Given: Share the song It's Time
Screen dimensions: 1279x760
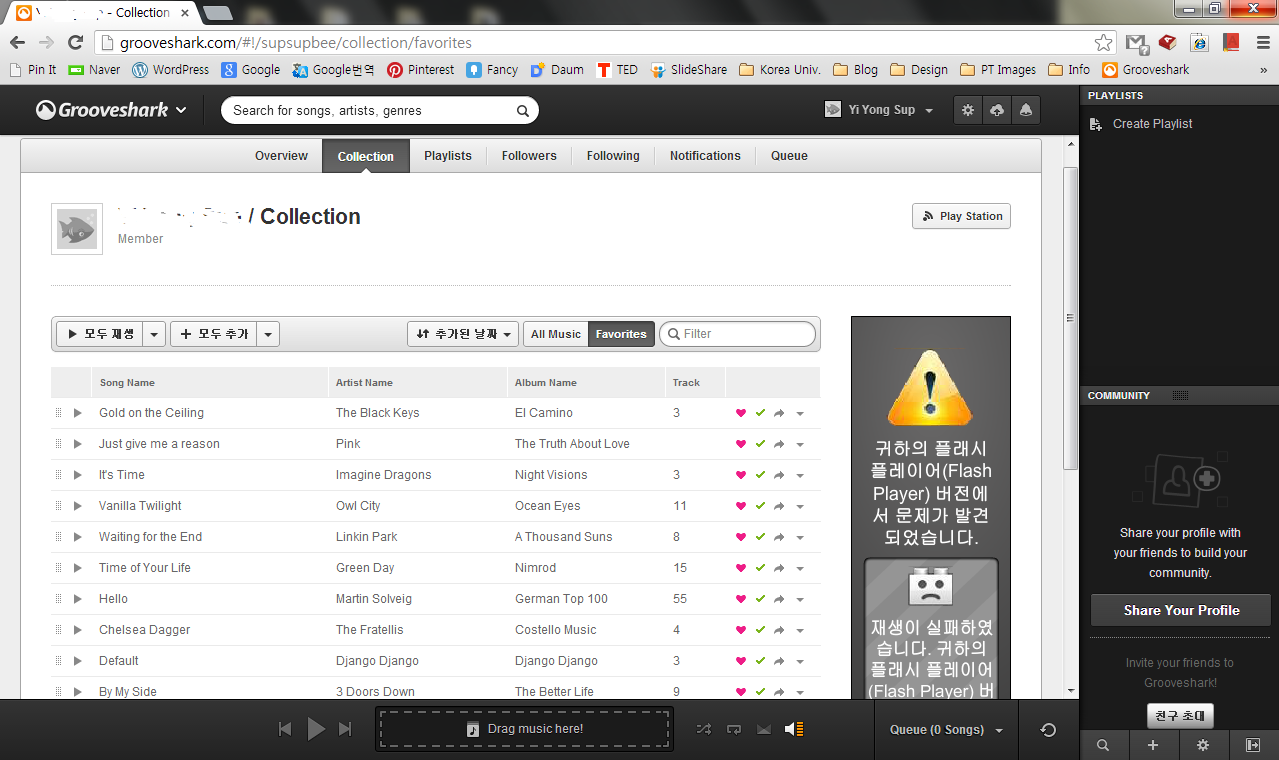Looking at the screenshot, I should pos(779,475).
